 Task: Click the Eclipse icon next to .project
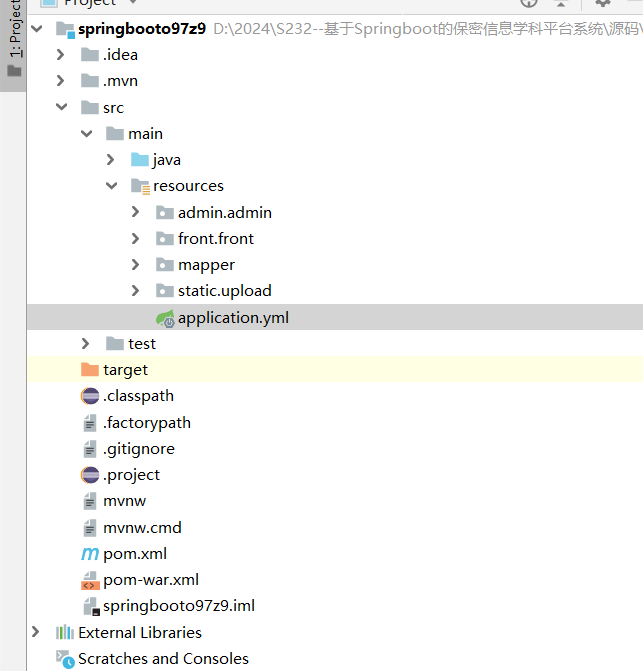click(x=89, y=475)
